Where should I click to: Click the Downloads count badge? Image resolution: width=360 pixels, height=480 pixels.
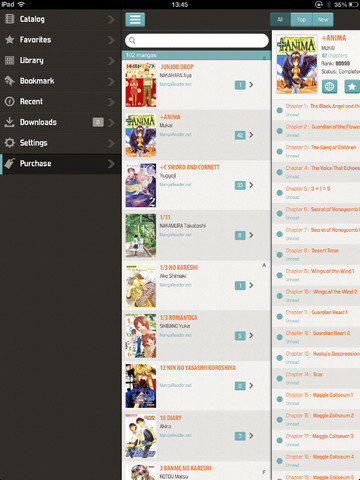coord(98,122)
